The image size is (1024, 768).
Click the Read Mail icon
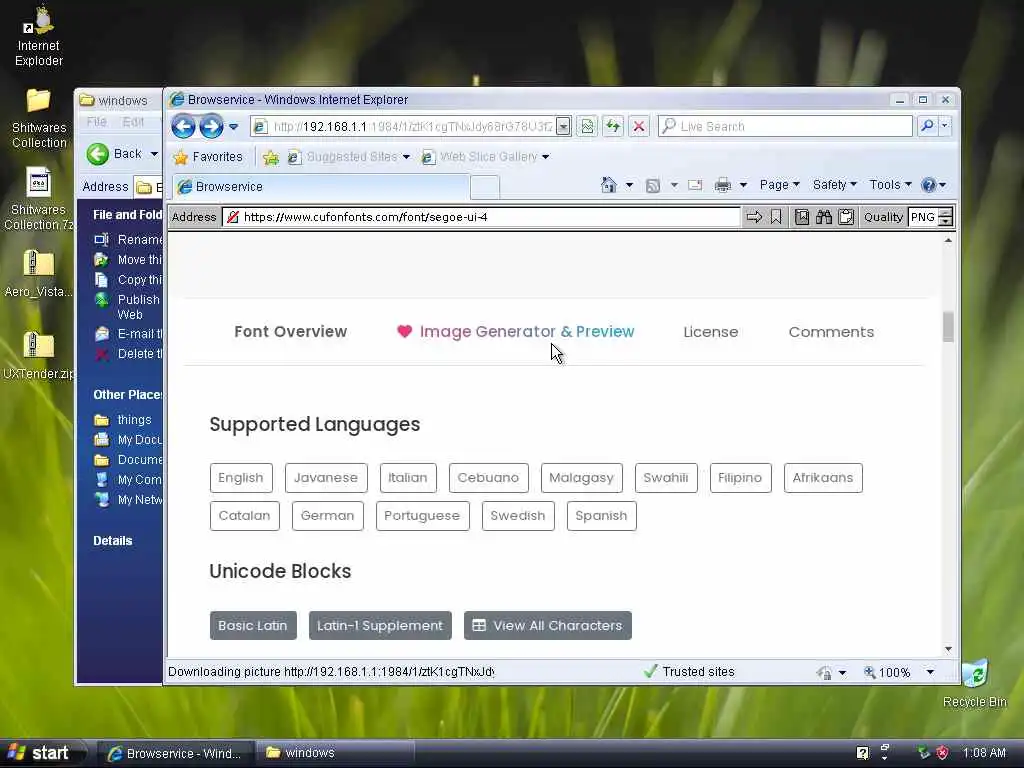696,185
